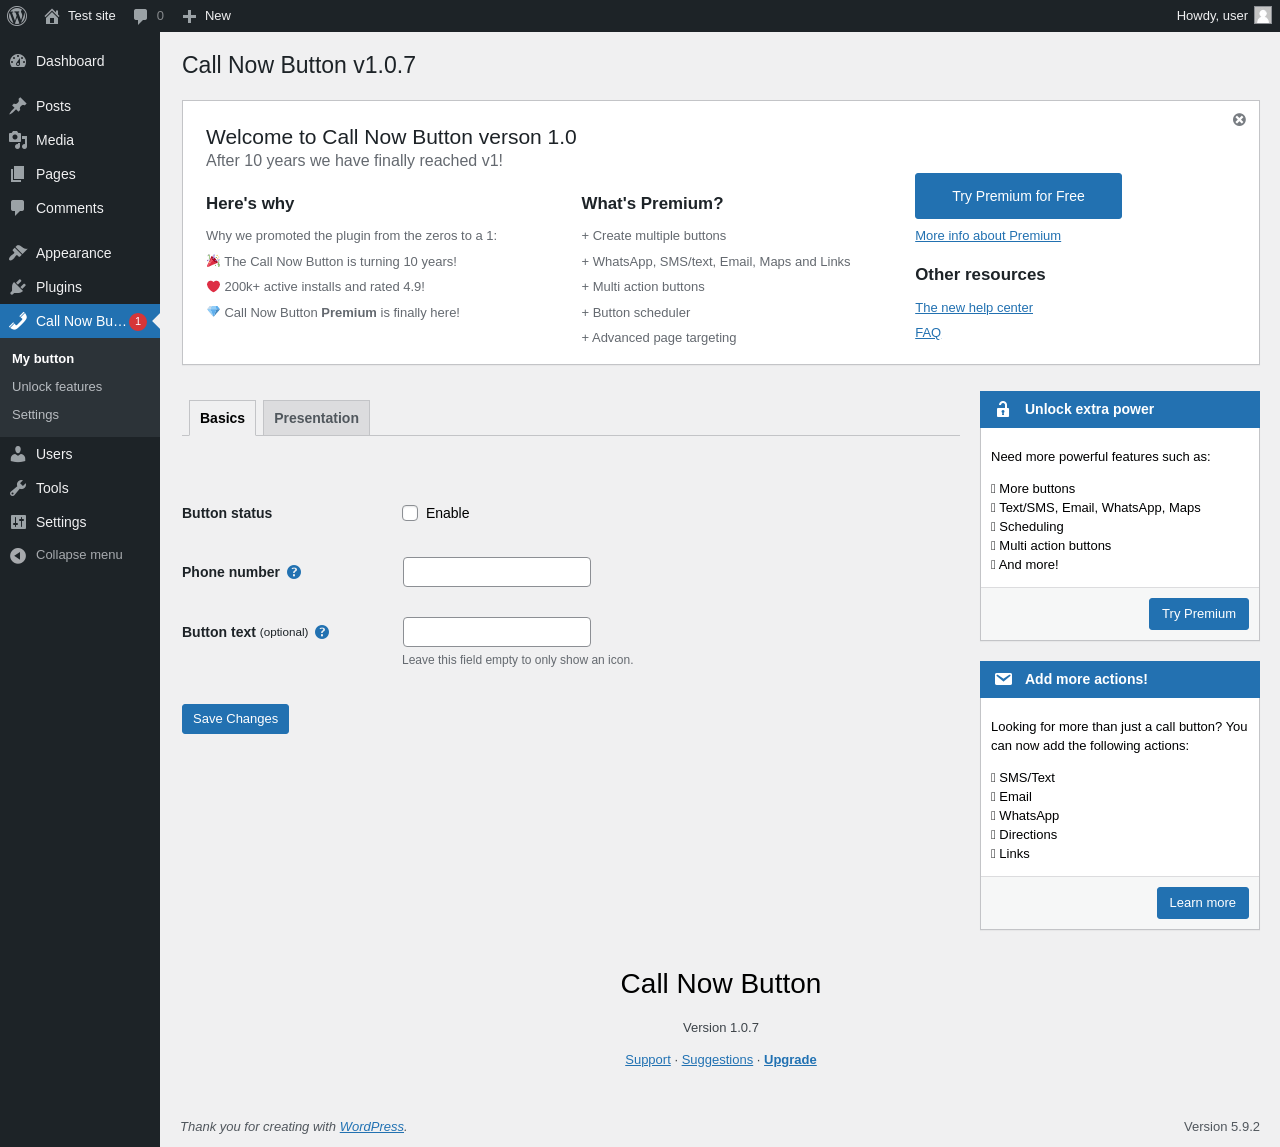
Task: Open The new help center link
Action: (x=974, y=308)
